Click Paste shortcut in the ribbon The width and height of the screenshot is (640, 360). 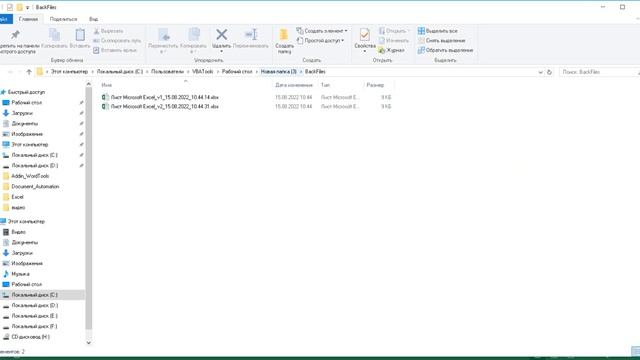115,50
